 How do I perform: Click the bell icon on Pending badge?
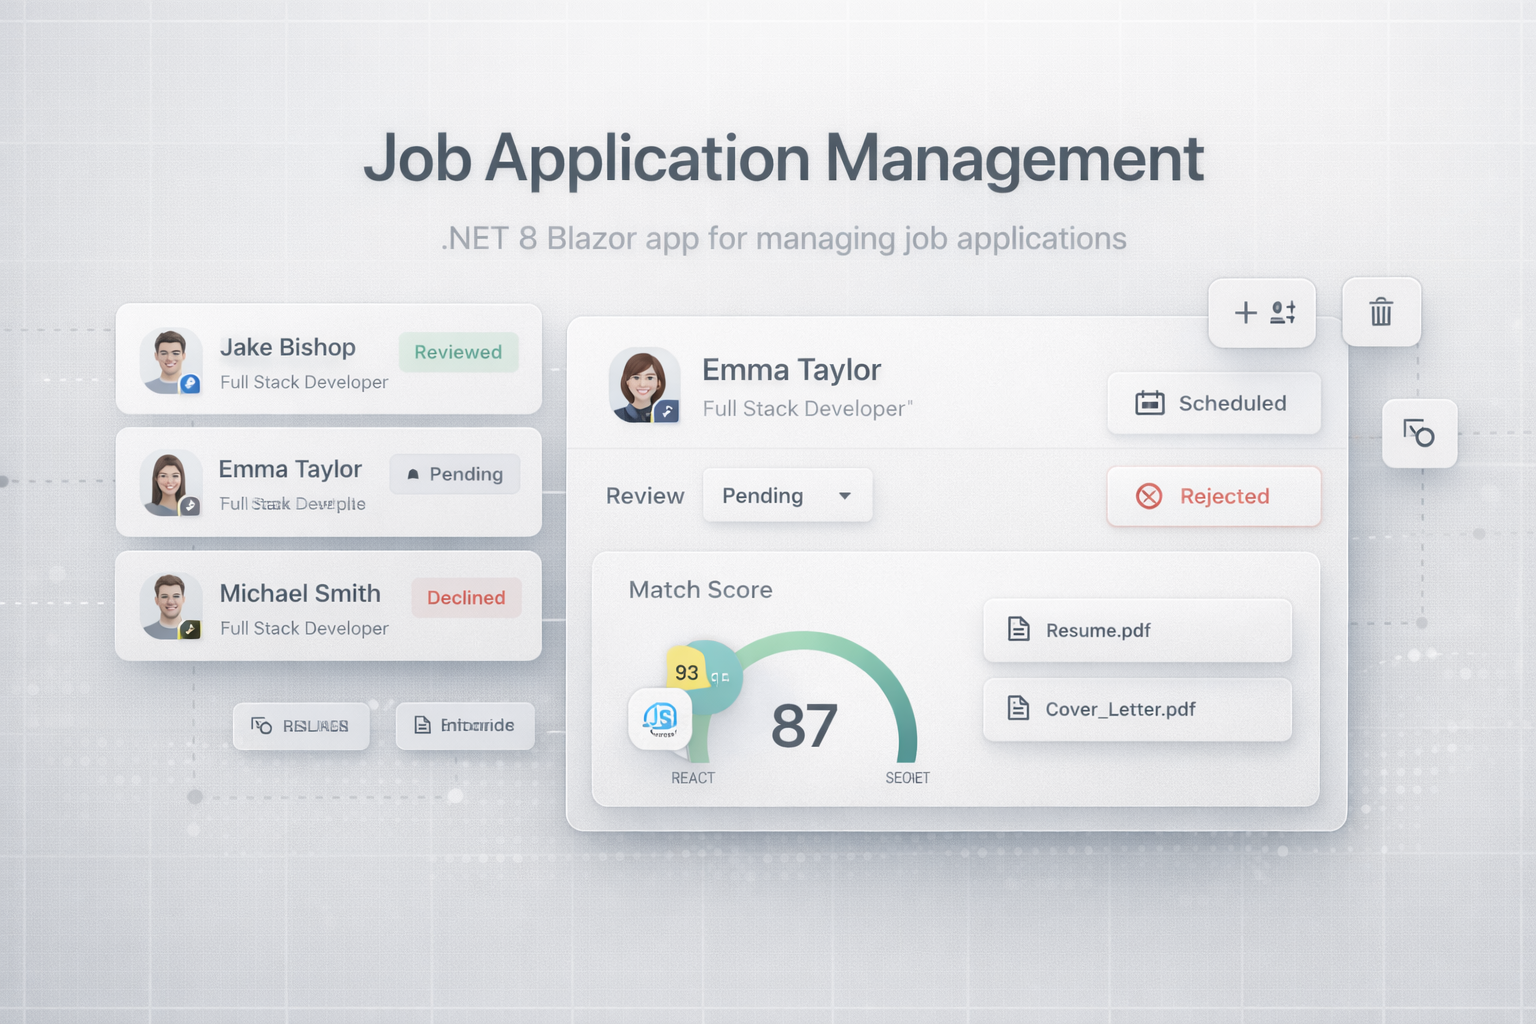[413, 475]
